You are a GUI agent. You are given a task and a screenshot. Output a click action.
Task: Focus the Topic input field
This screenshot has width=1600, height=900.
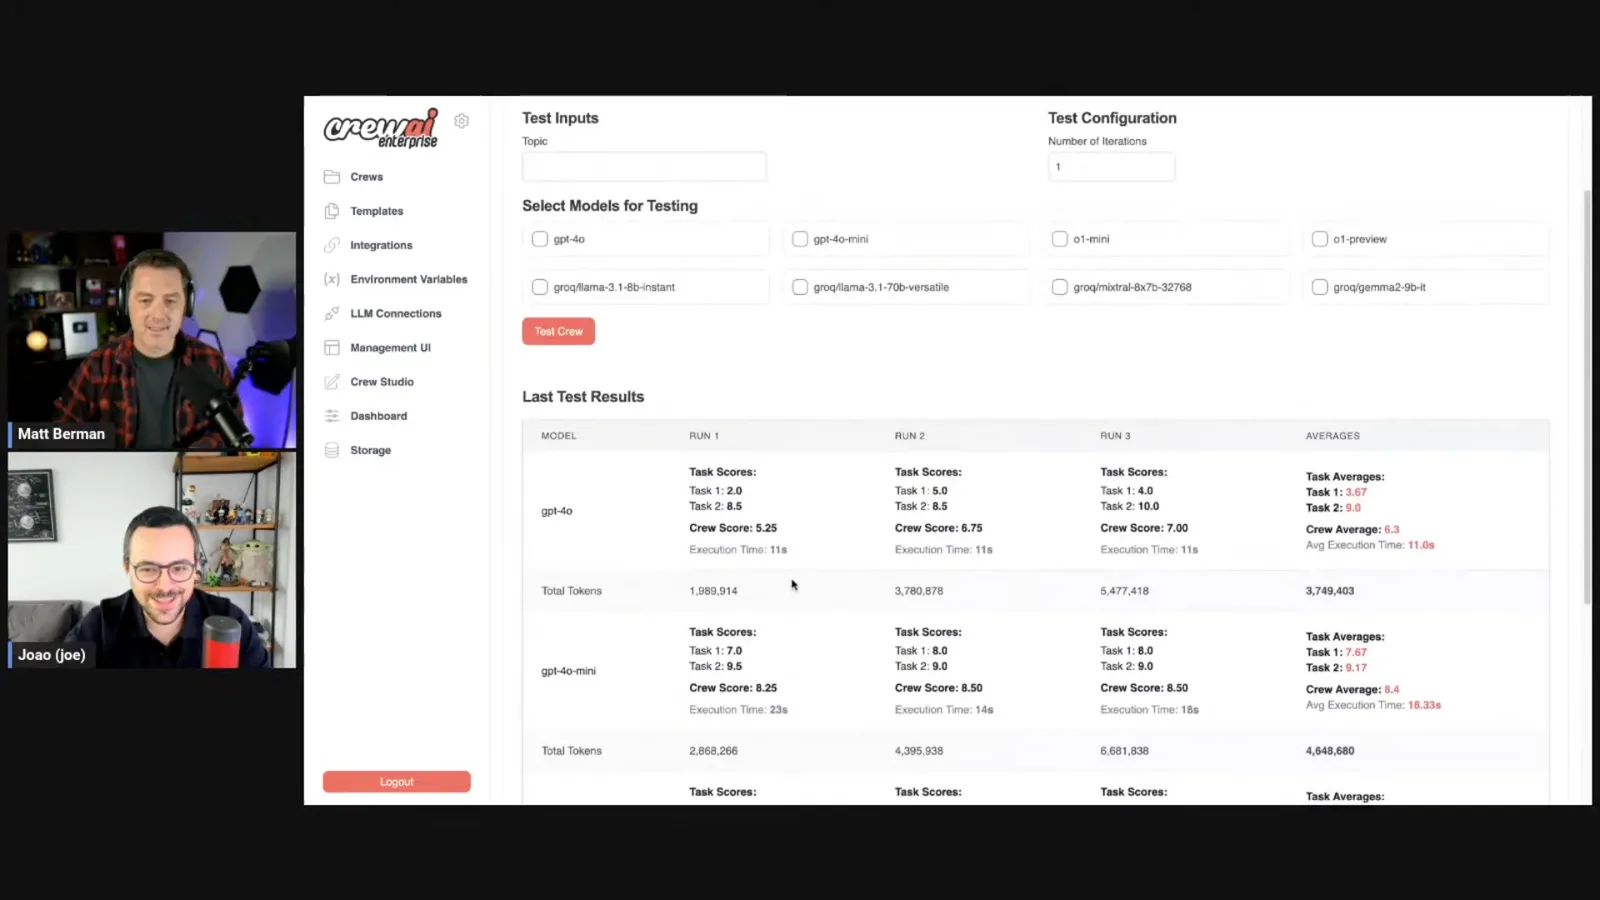(x=644, y=166)
